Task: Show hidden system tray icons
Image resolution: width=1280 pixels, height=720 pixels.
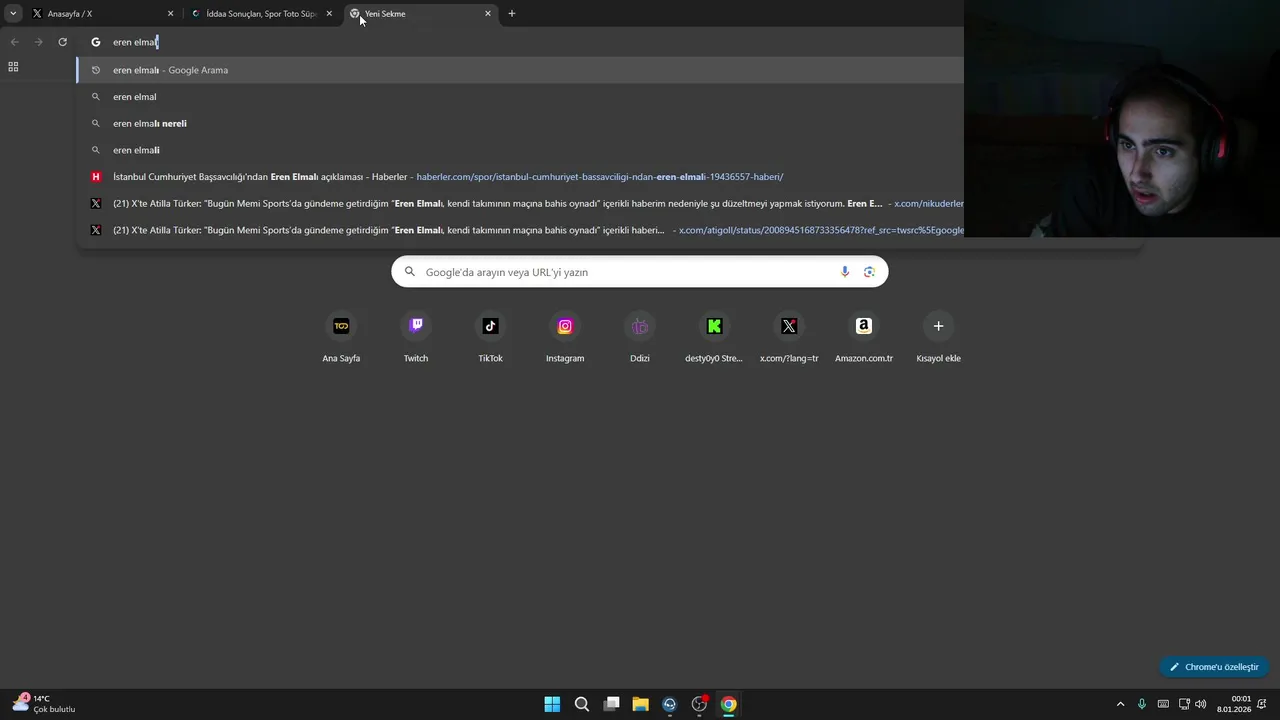Action: [1120, 704]
